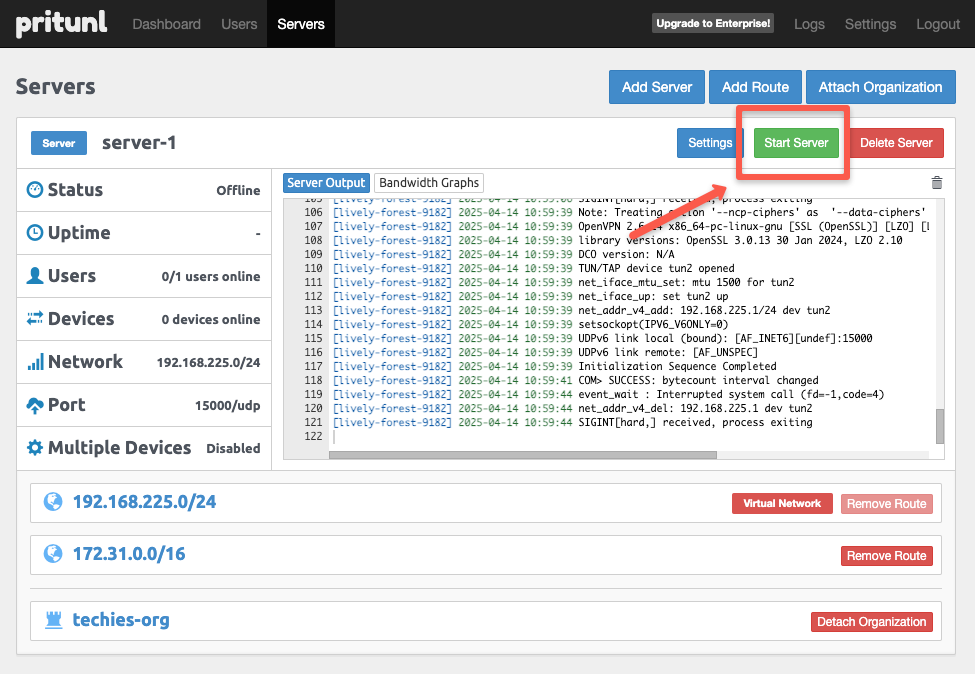This screenshot has height=674, width=975.
Task: Switch to the Bandwidth Graphs tab
Action: click(429, 183)
